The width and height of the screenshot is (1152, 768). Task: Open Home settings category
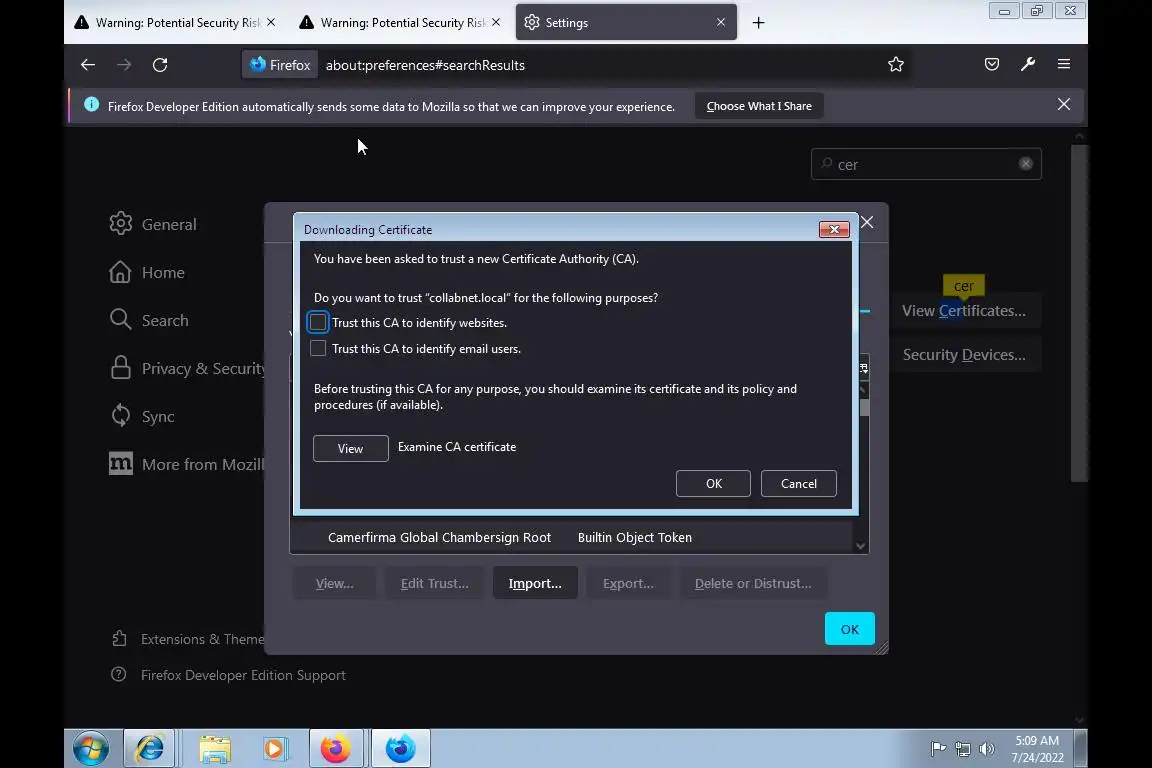point(147,272)
